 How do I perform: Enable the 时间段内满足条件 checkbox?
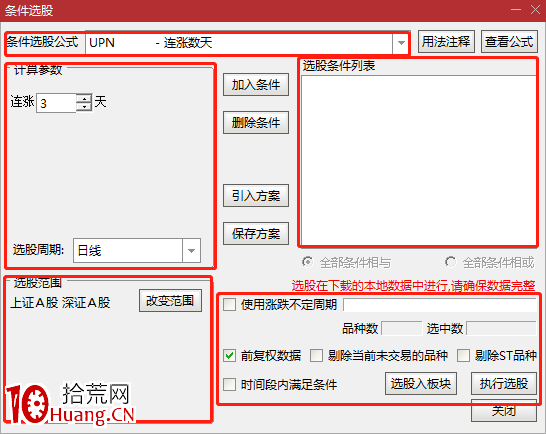tap(229, 385)
